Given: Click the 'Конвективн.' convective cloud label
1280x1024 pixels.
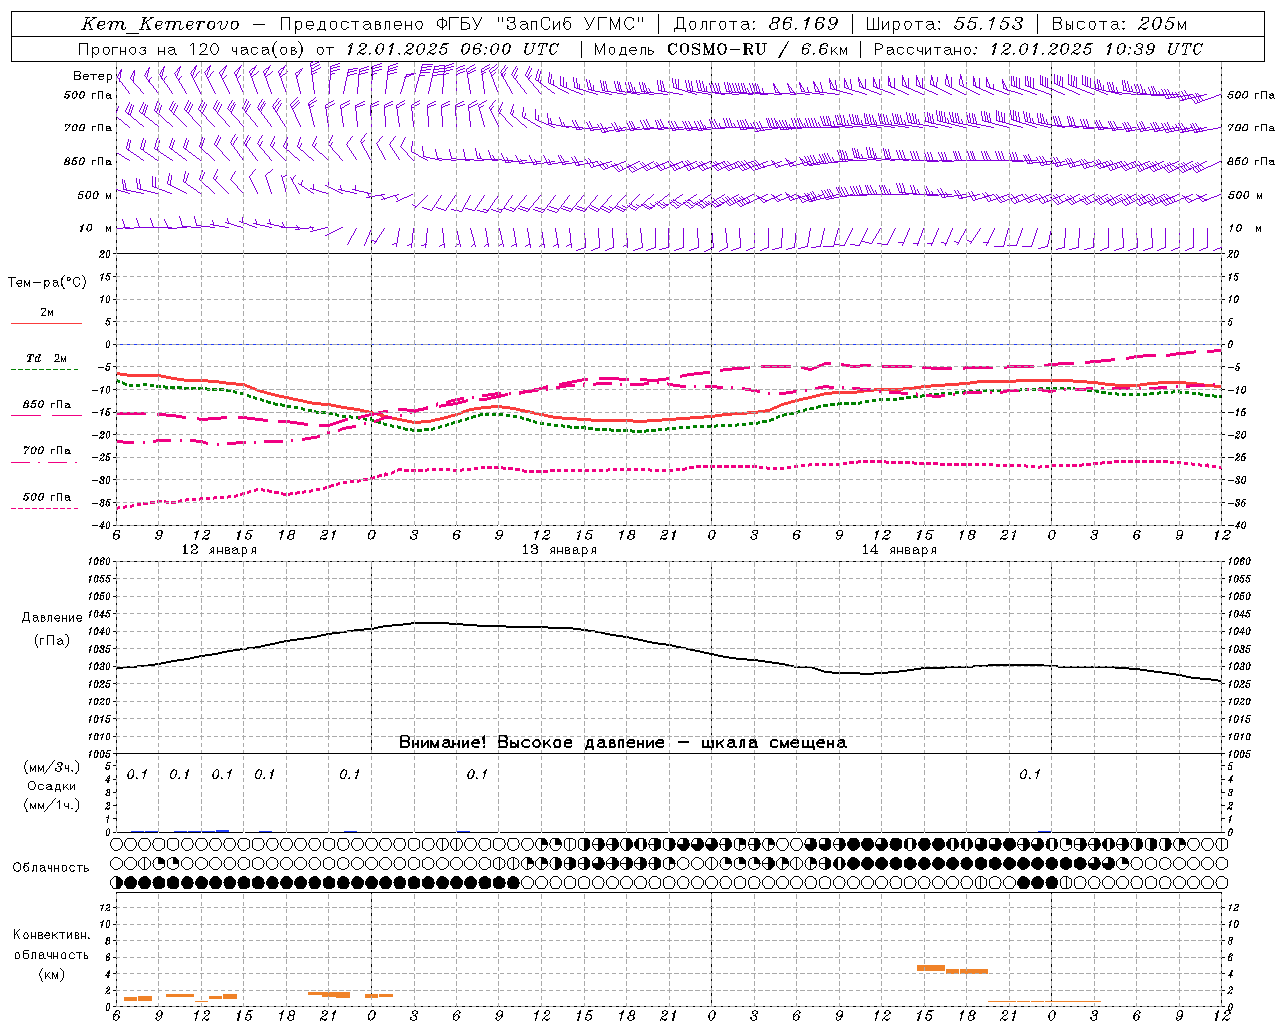Looking at the screenshot, I should (x=51, y=935).
